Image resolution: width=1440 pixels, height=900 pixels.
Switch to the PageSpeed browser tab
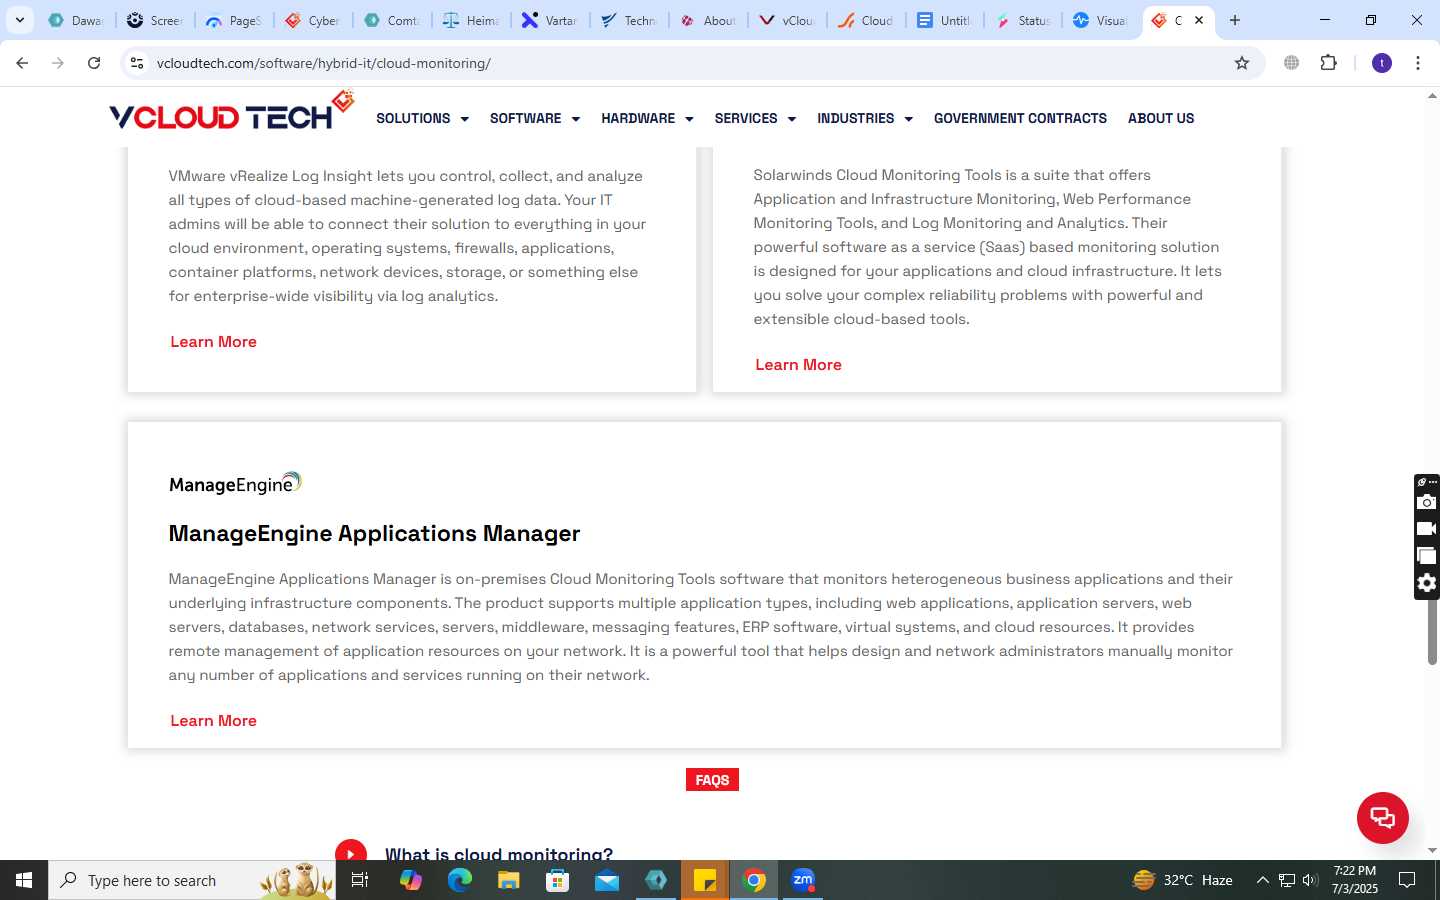tap(232, 20)
